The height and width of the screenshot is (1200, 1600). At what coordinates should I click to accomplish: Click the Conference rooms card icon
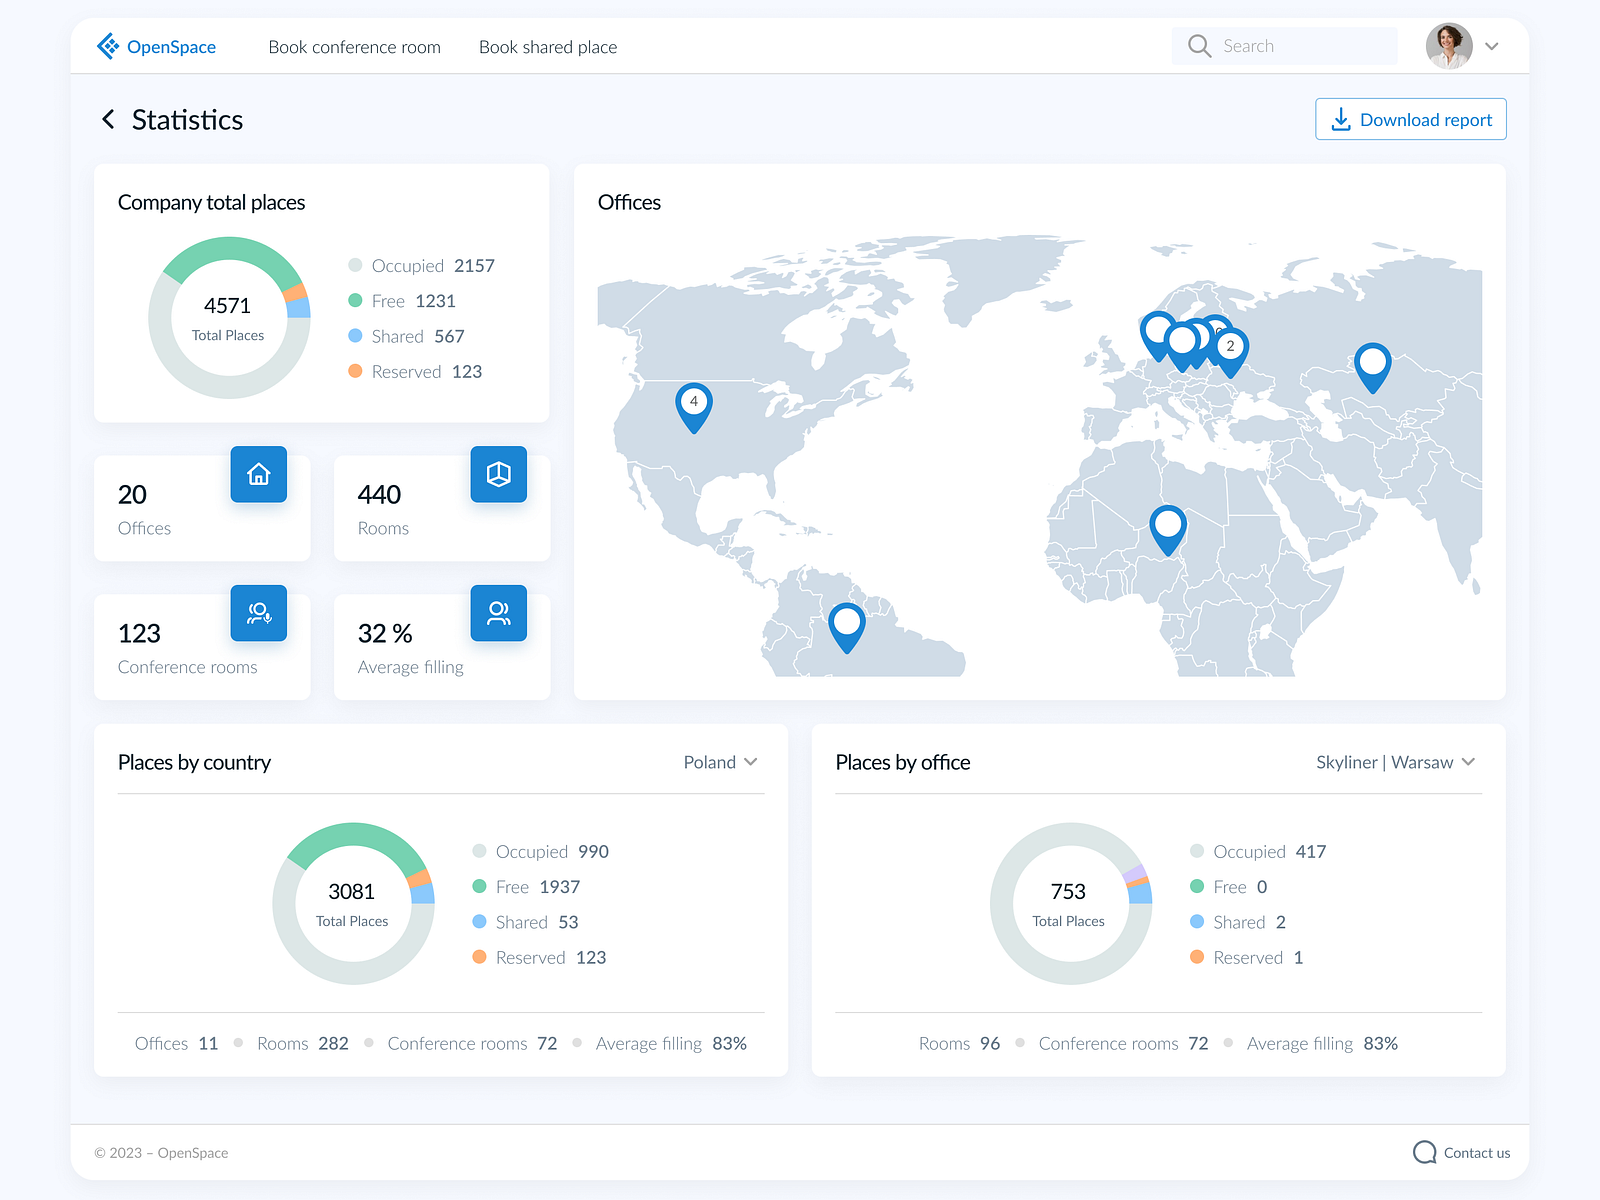pos(258,613)
